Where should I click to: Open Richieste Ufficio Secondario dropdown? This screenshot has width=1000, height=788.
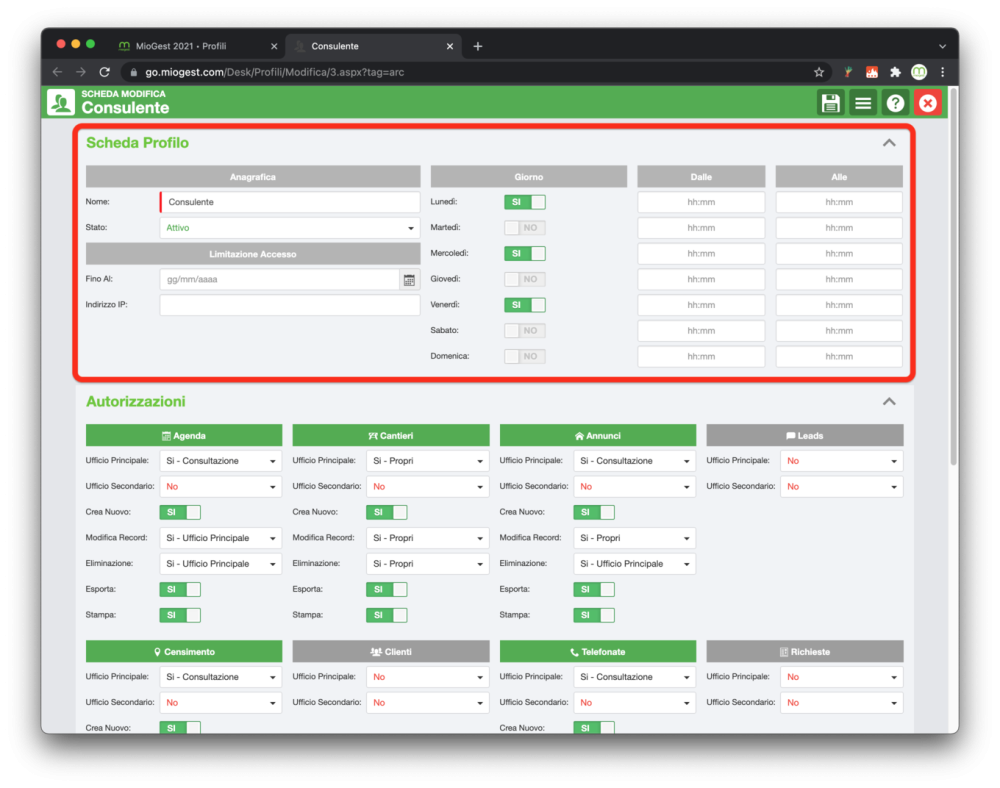click(x=841, y=703)
